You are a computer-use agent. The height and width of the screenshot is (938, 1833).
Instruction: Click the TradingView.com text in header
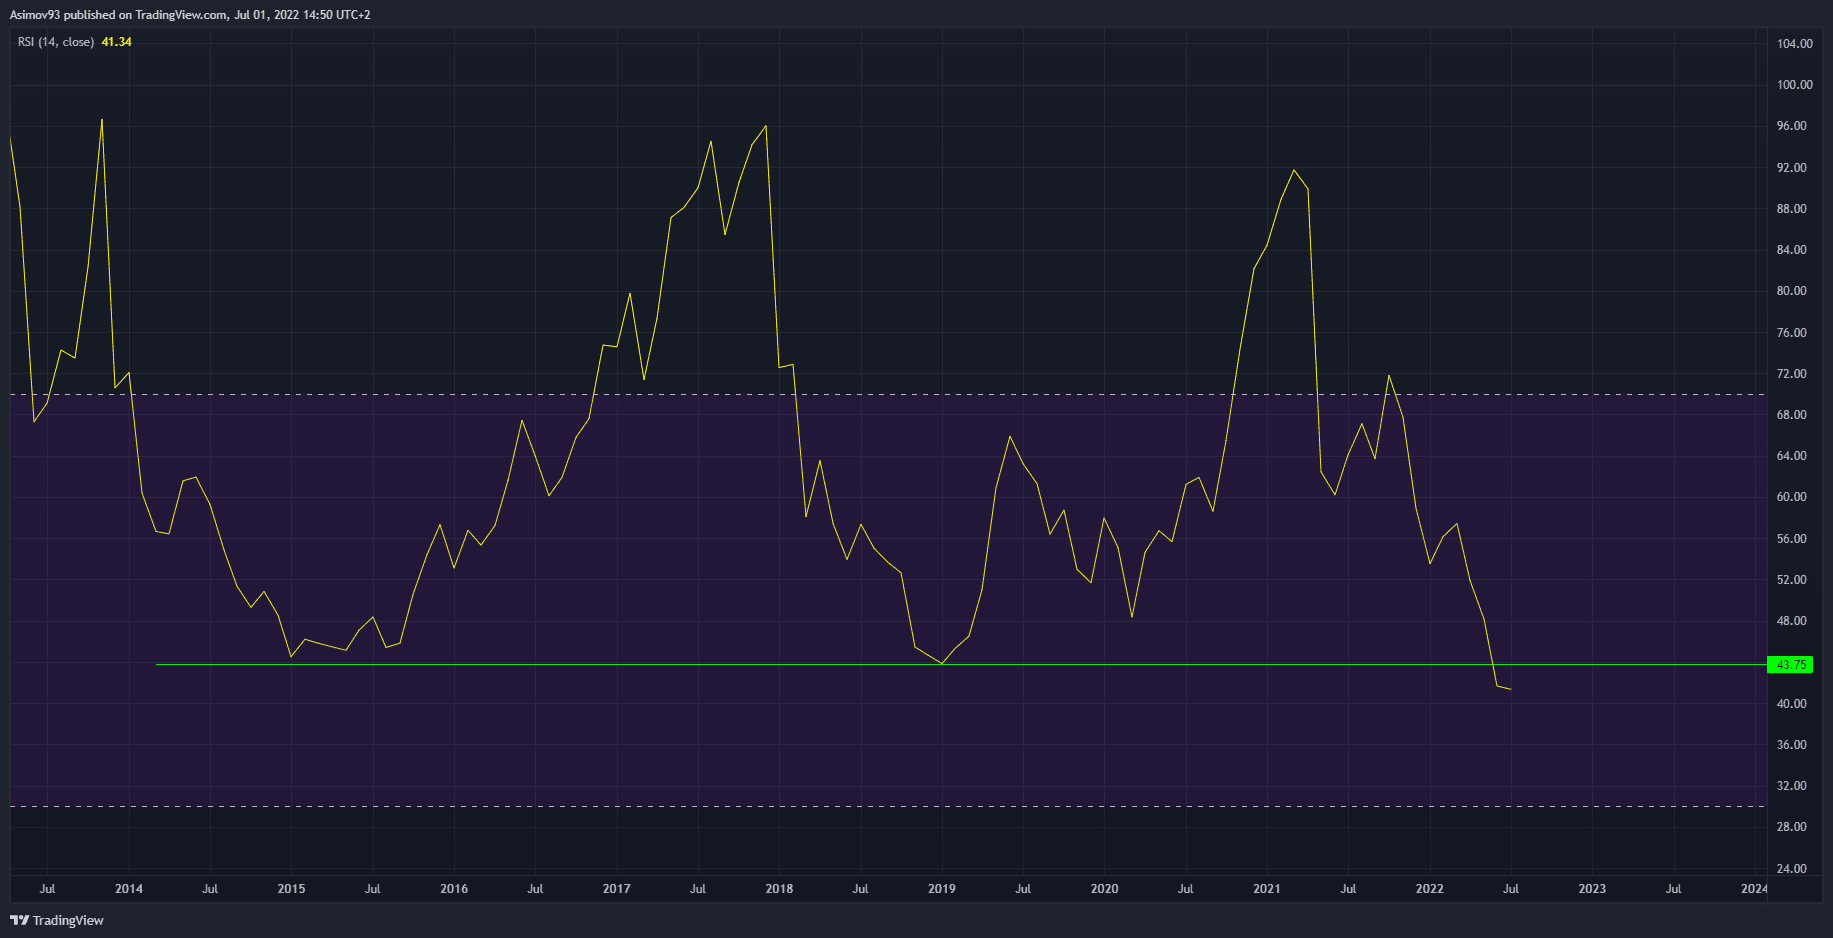181,15
